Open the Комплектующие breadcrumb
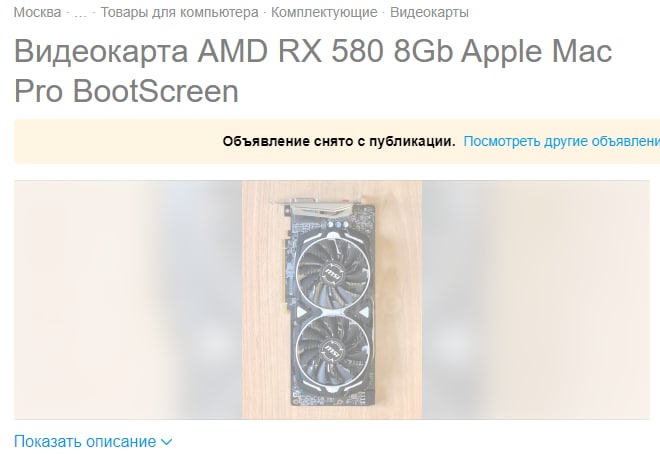660x454 pixels. pos(324,12)
